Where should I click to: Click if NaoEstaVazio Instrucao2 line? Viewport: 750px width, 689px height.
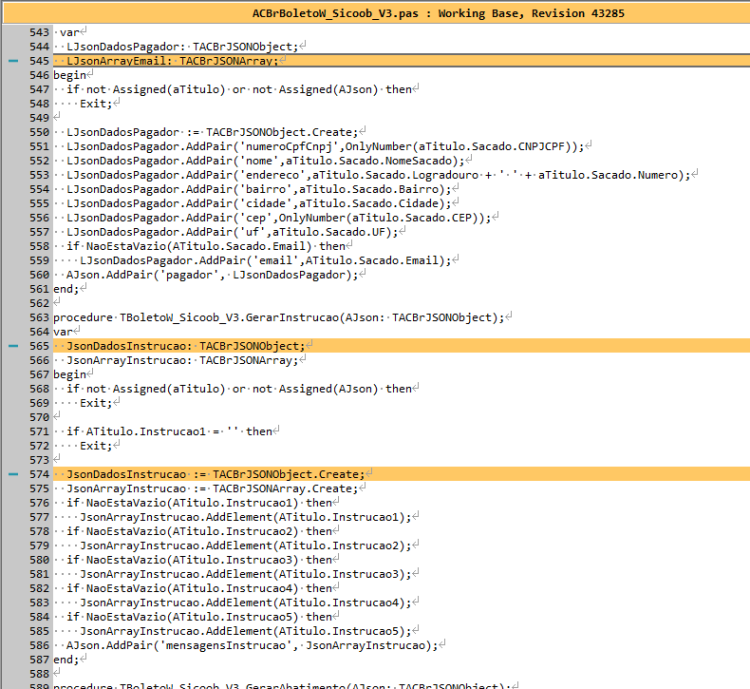click(x=199, y=531)
